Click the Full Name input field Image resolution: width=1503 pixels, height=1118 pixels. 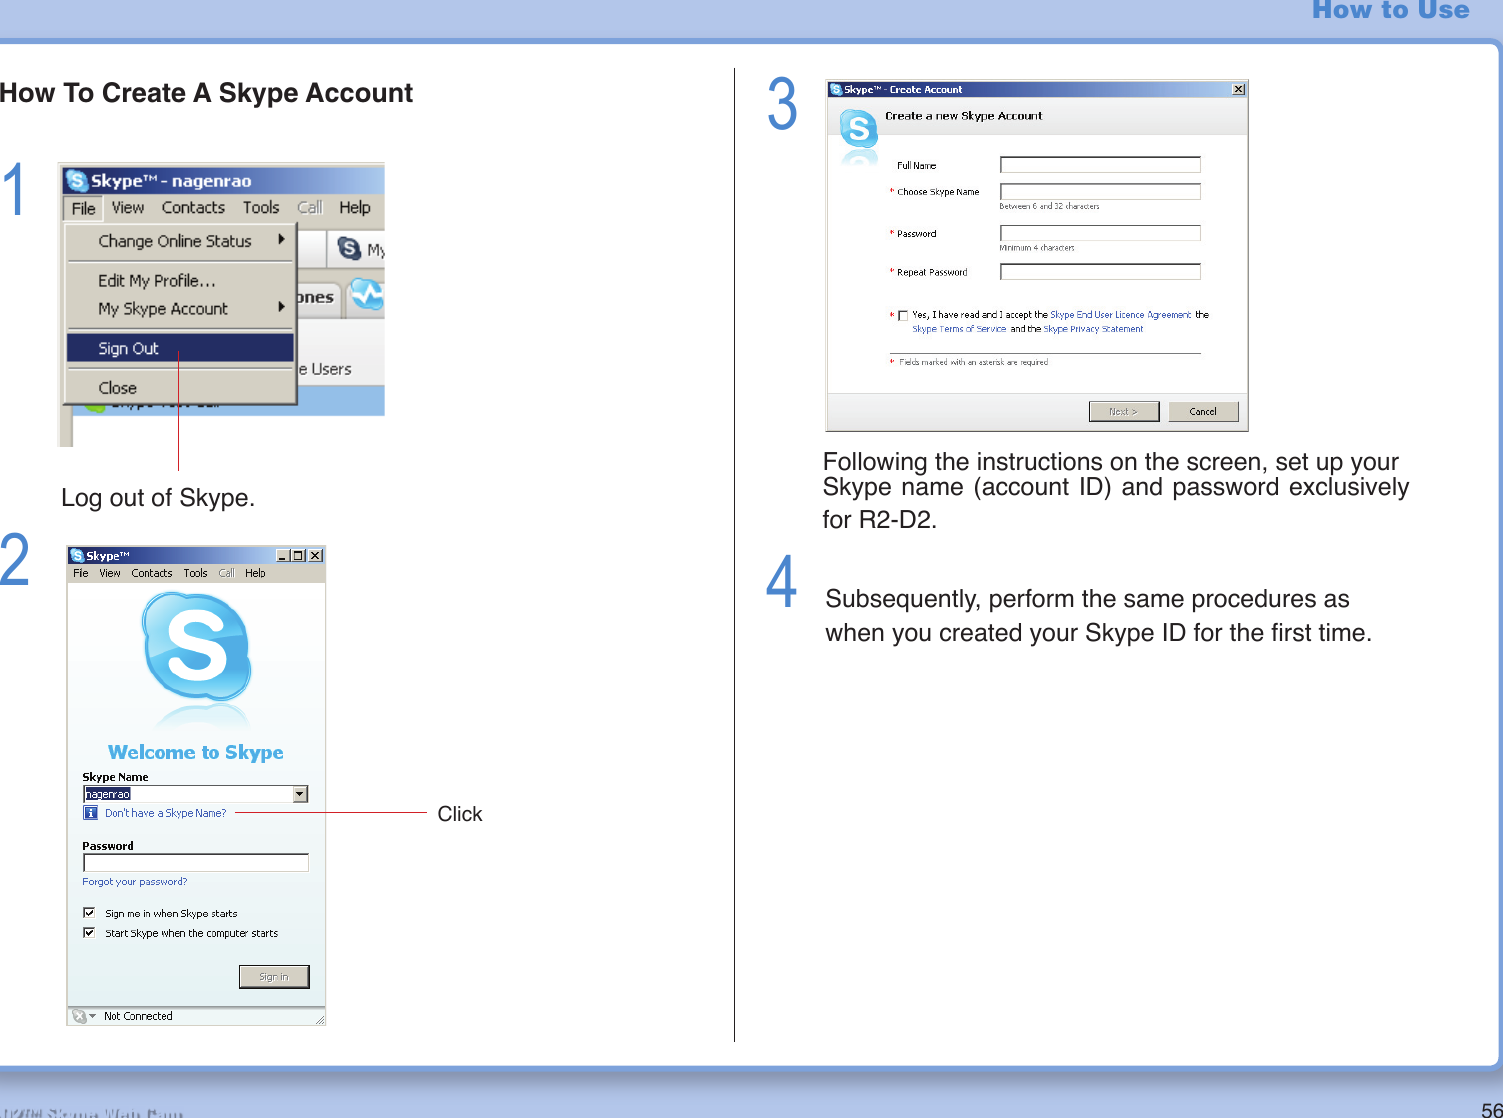pos(1100,165)
